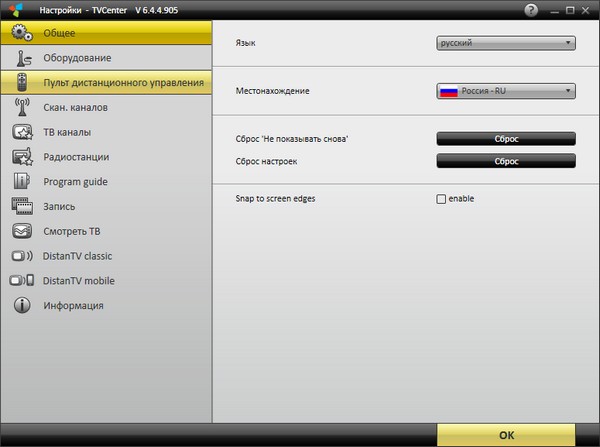Click the gears icon beside Общее
This screenshot has height=447, width=600.
coord(22,33)
